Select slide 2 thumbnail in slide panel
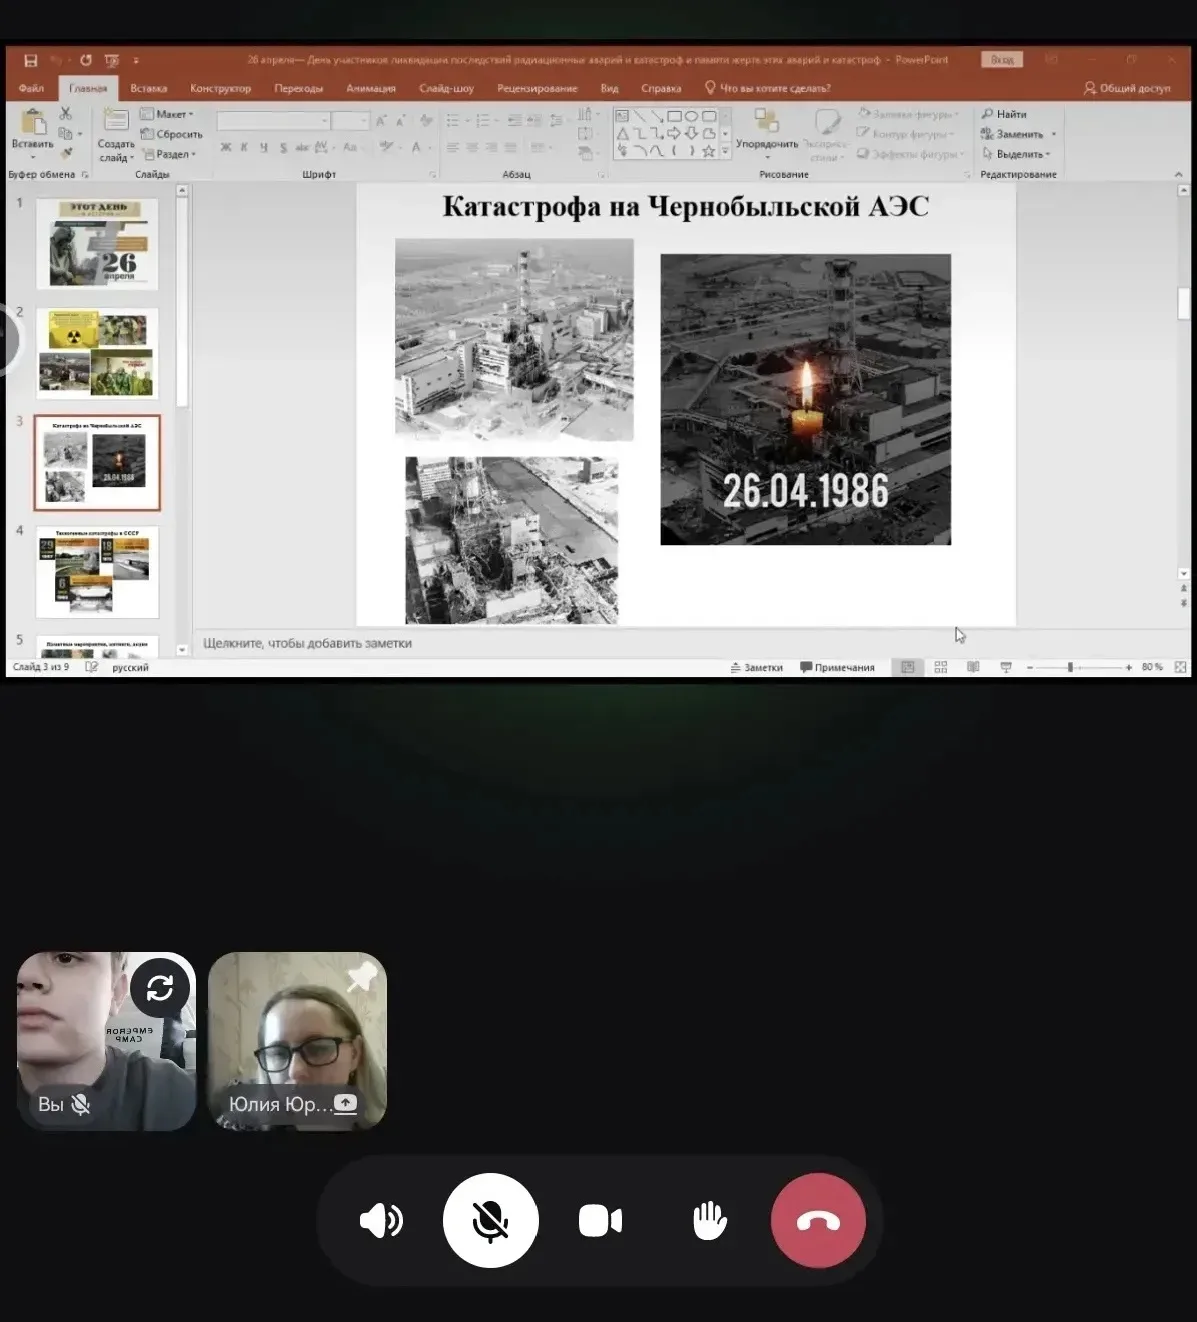 [x=97, y=353]
